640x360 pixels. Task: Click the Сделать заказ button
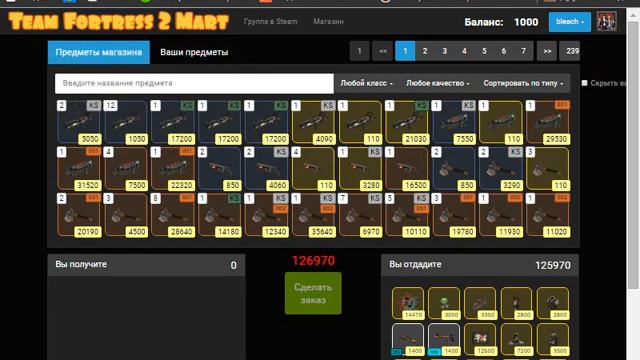point(313,293)
